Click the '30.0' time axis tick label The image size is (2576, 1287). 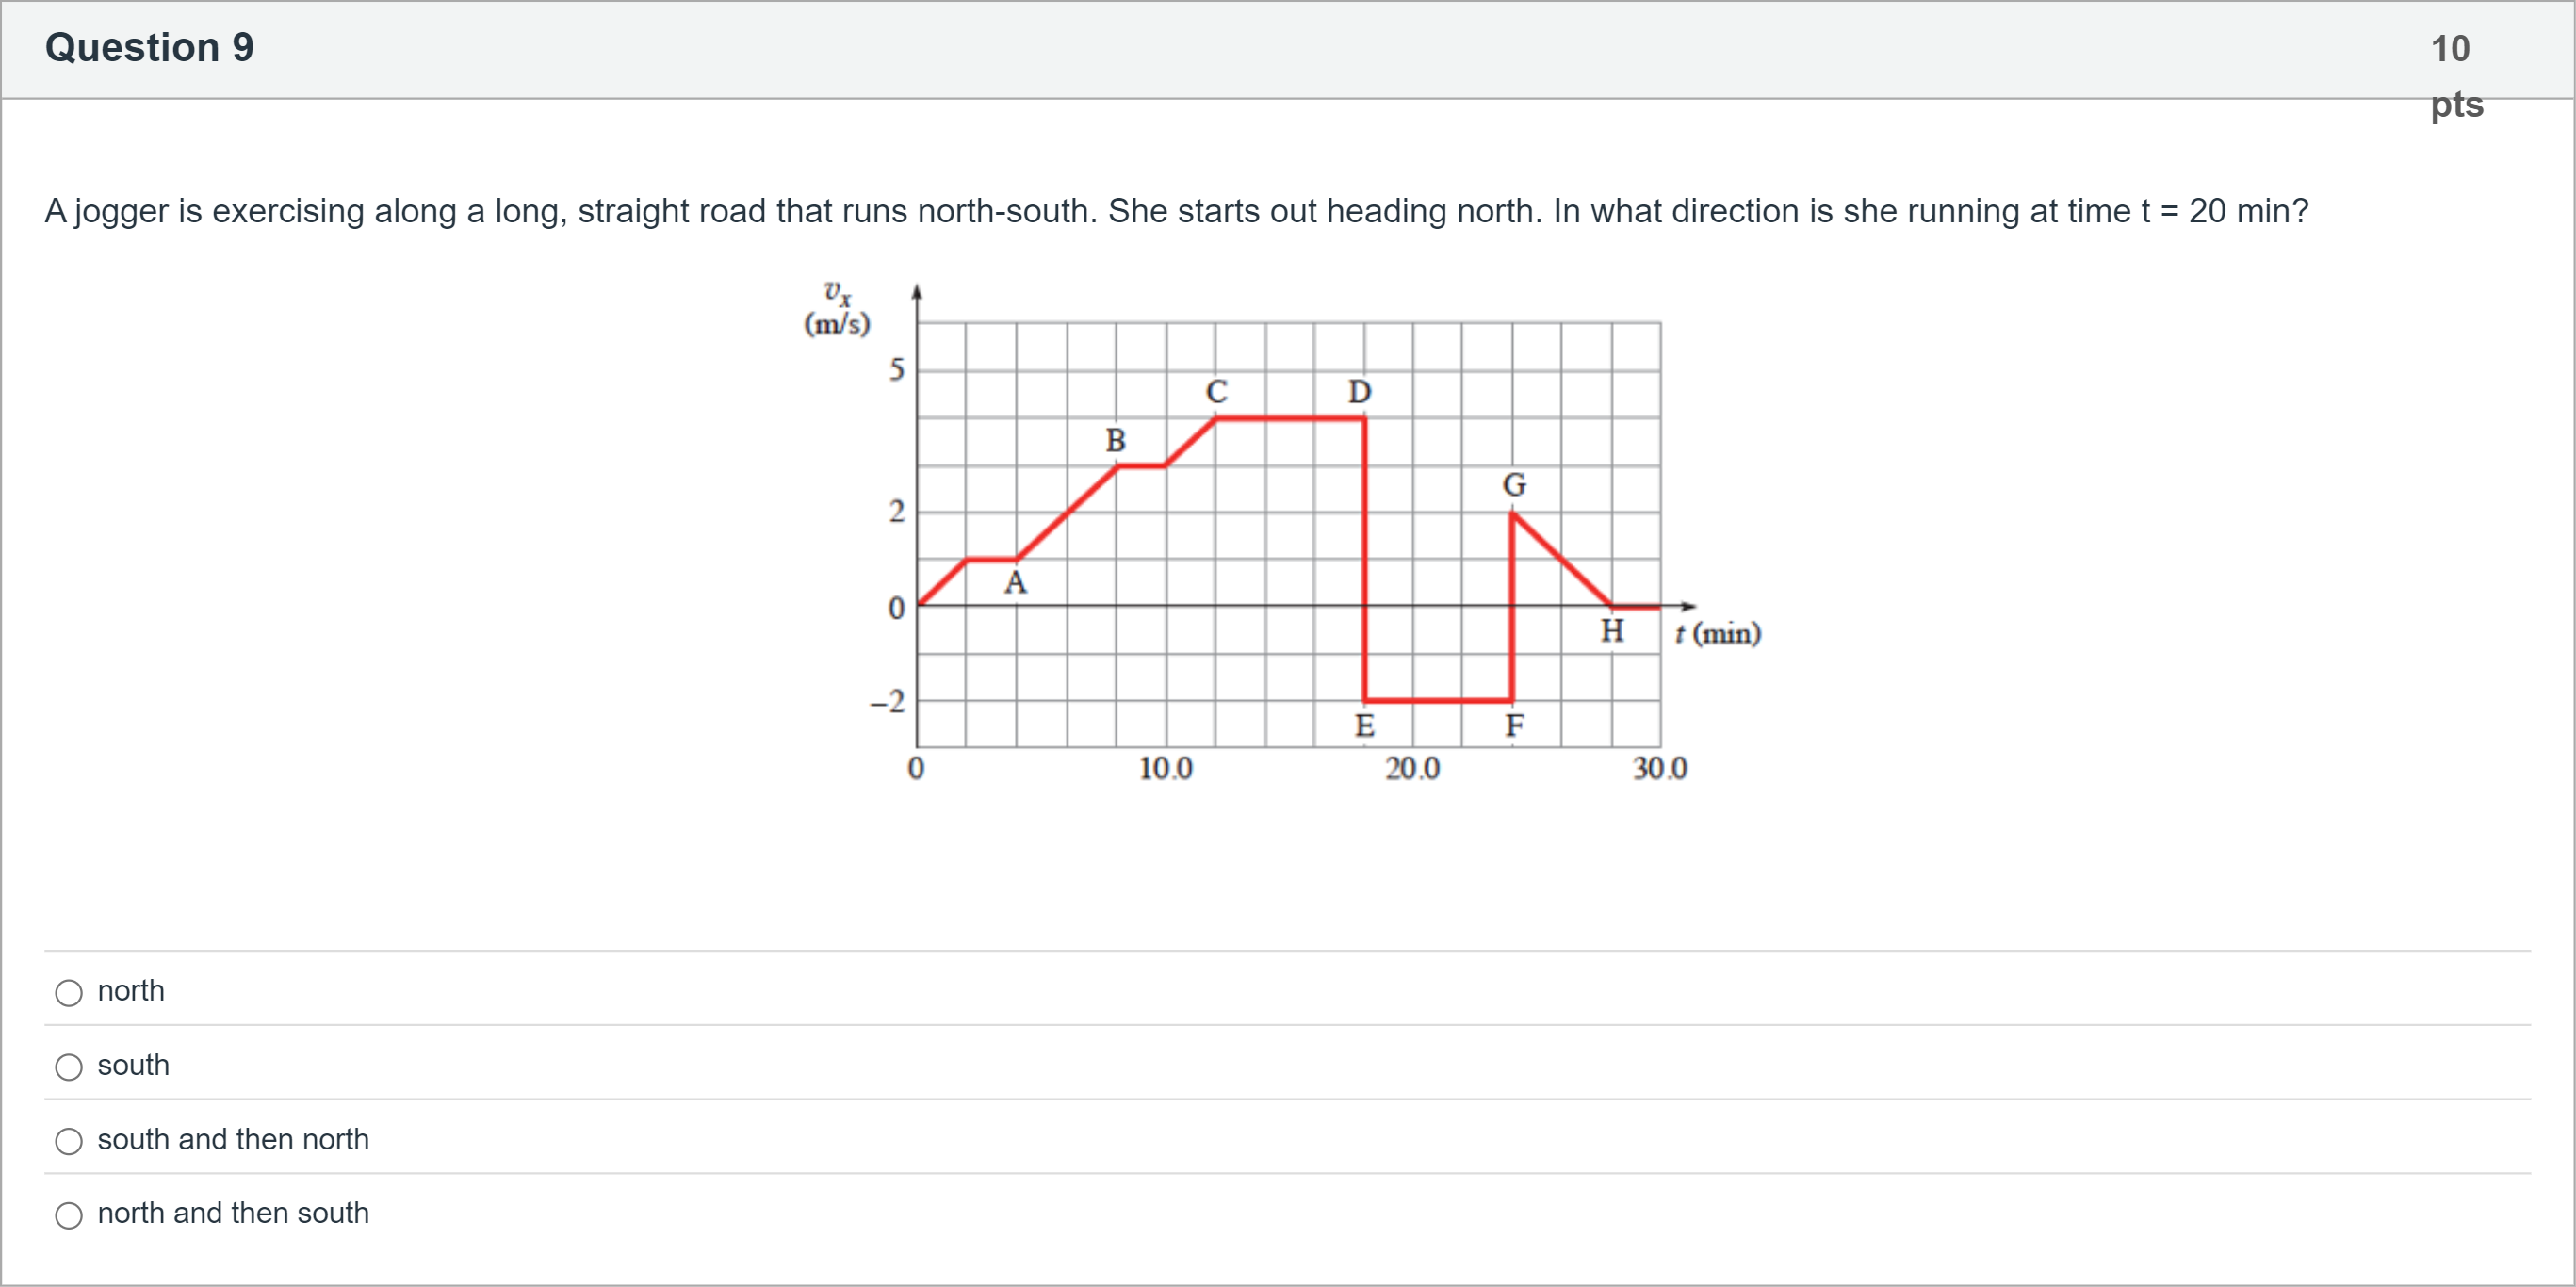coord(1660,768)
